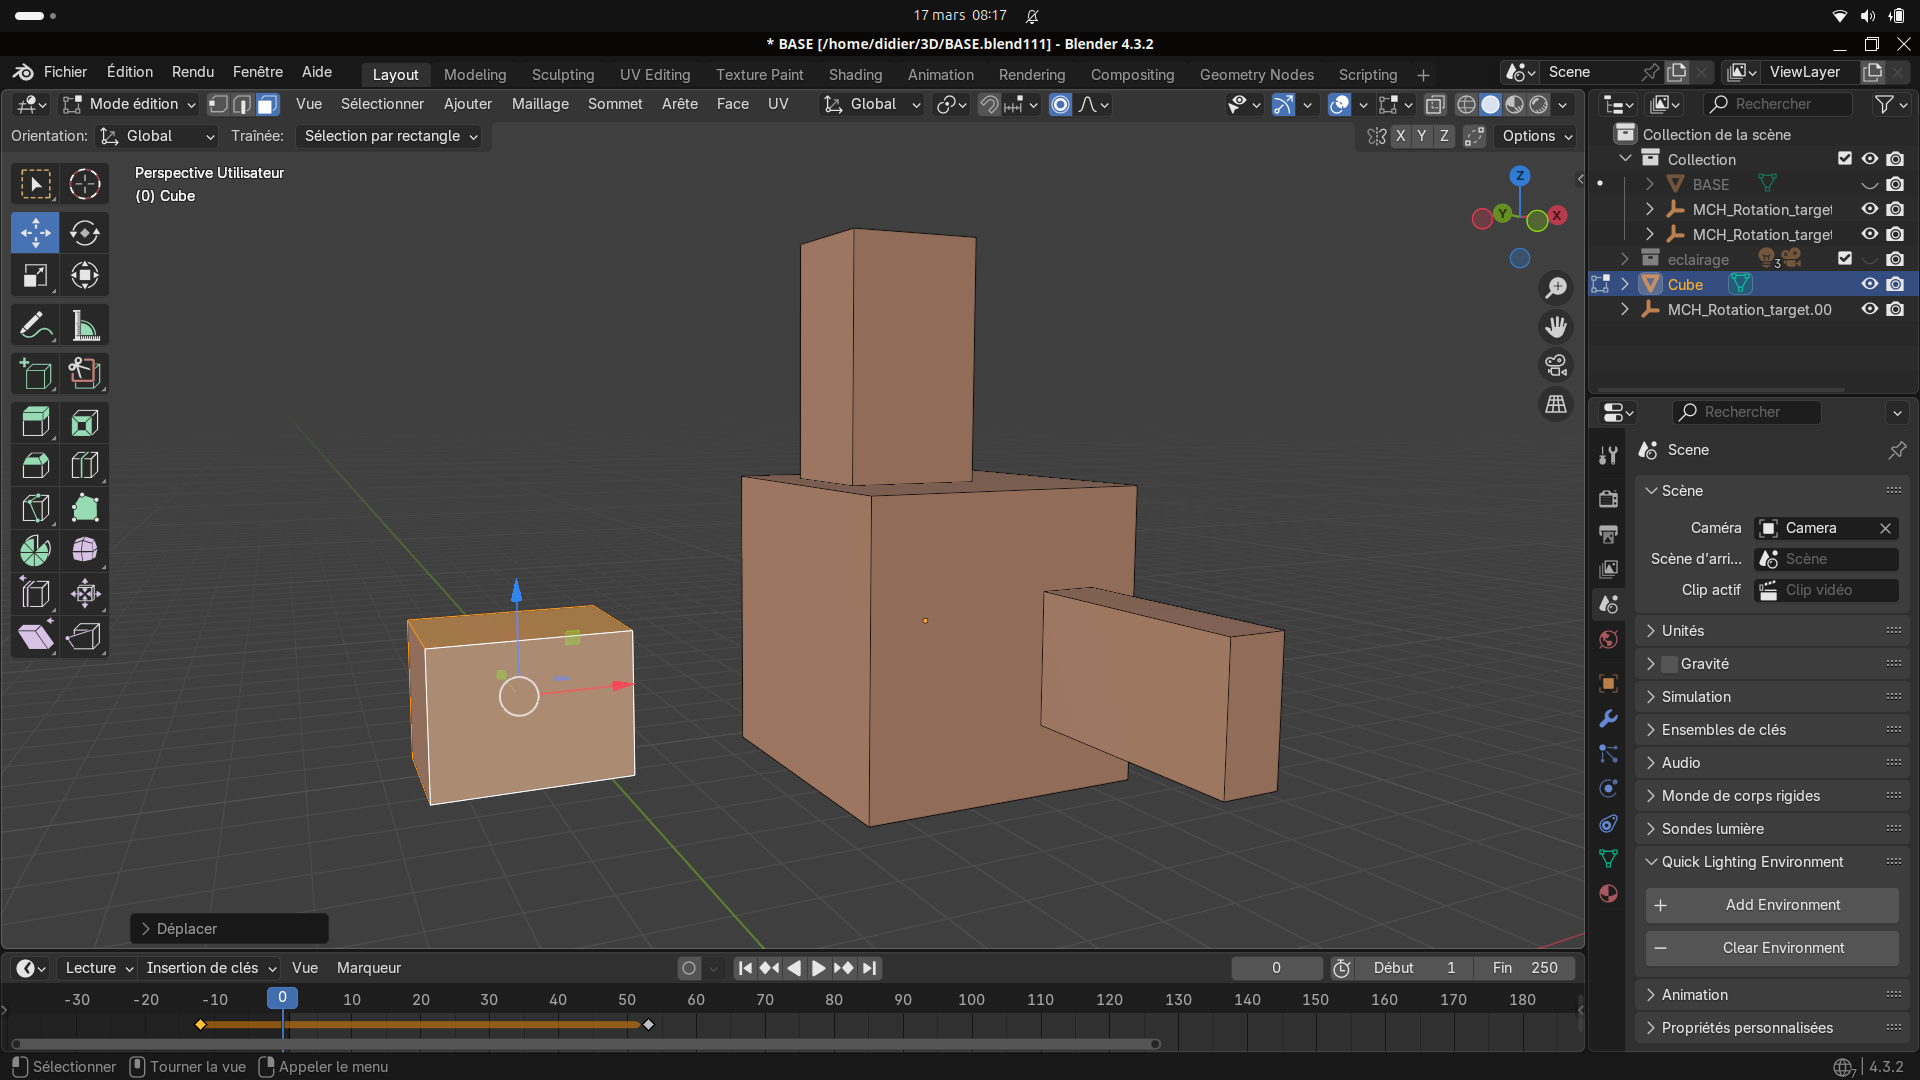This screenshot has width=1920, height=1080.
Task: Open the Mode édition dropdown
Action: pos(129,104)
